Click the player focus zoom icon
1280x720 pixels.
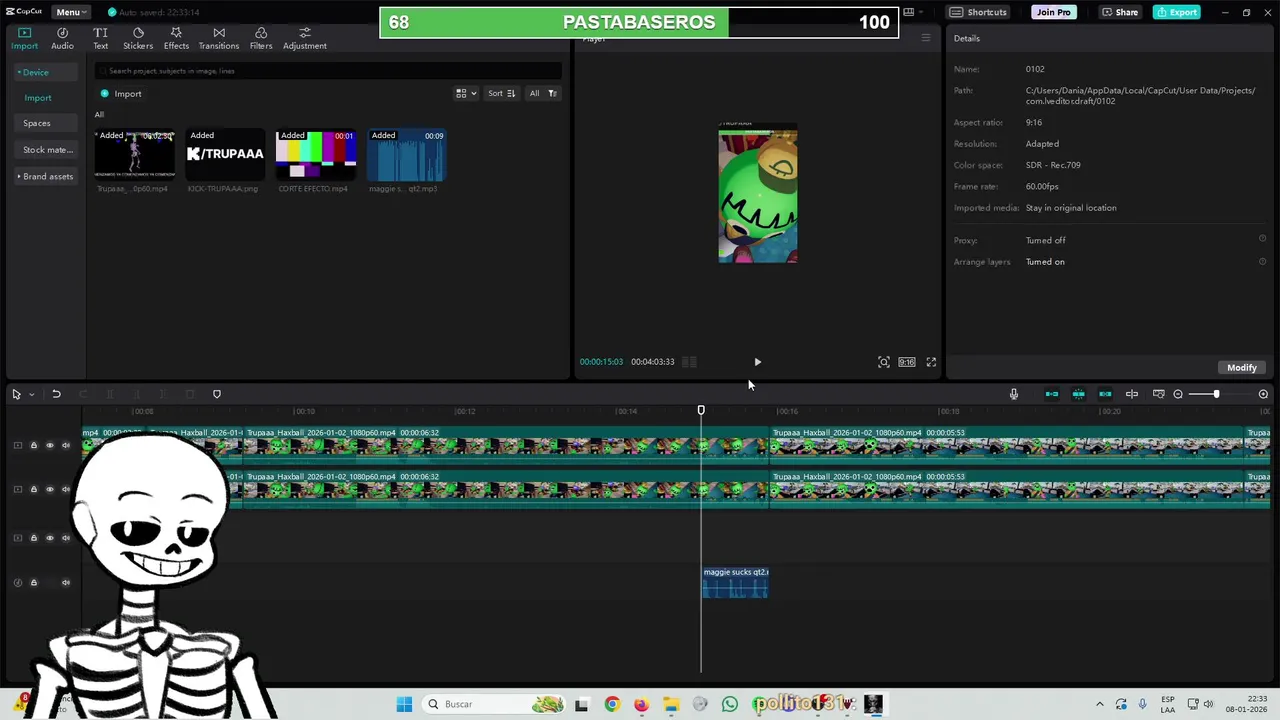pyautogui.click(x=884, y=362)
